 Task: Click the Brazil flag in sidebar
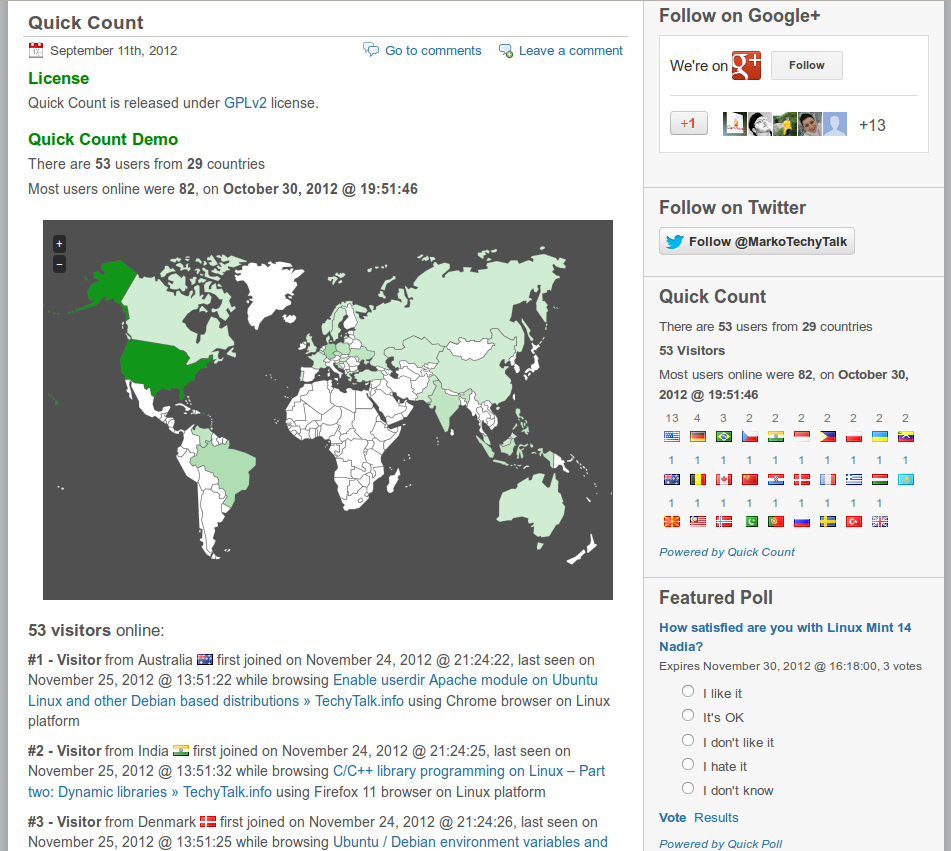pyautogui.click(x=724, y=437)
